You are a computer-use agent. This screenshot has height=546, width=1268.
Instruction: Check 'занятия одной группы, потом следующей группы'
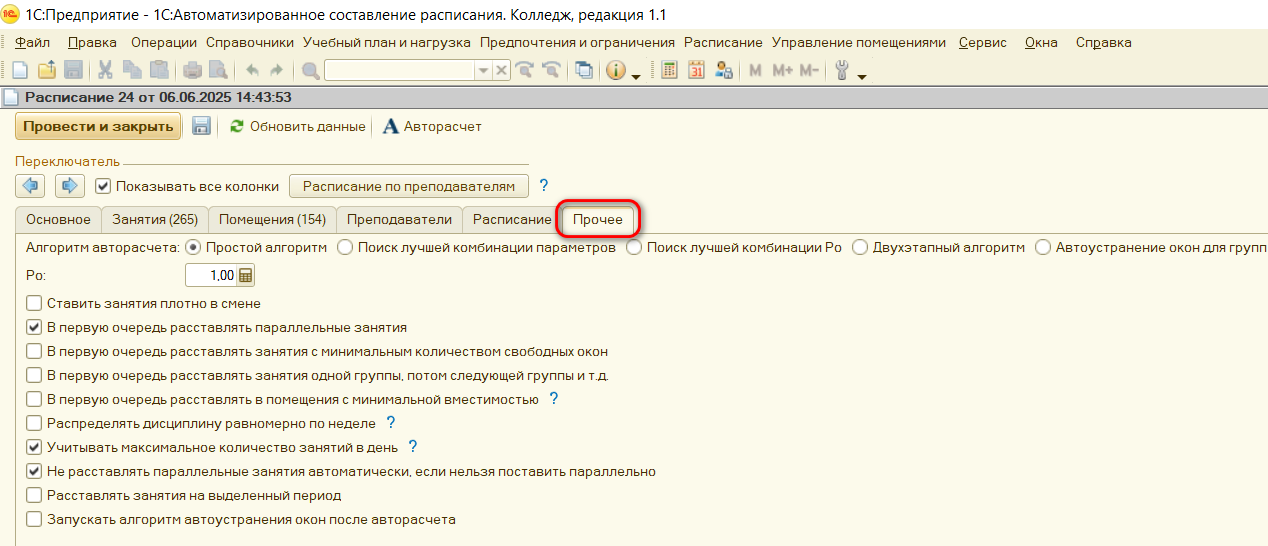coord(34,375)
